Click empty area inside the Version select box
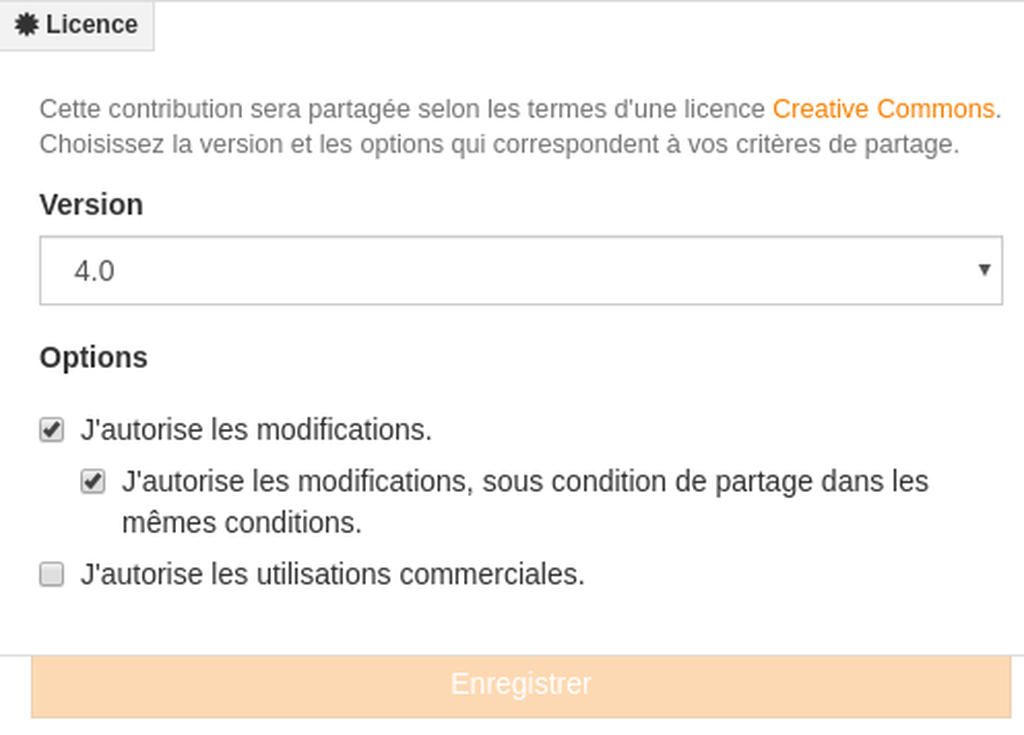This screenshot has height=735, width=1024. (522, 270)
